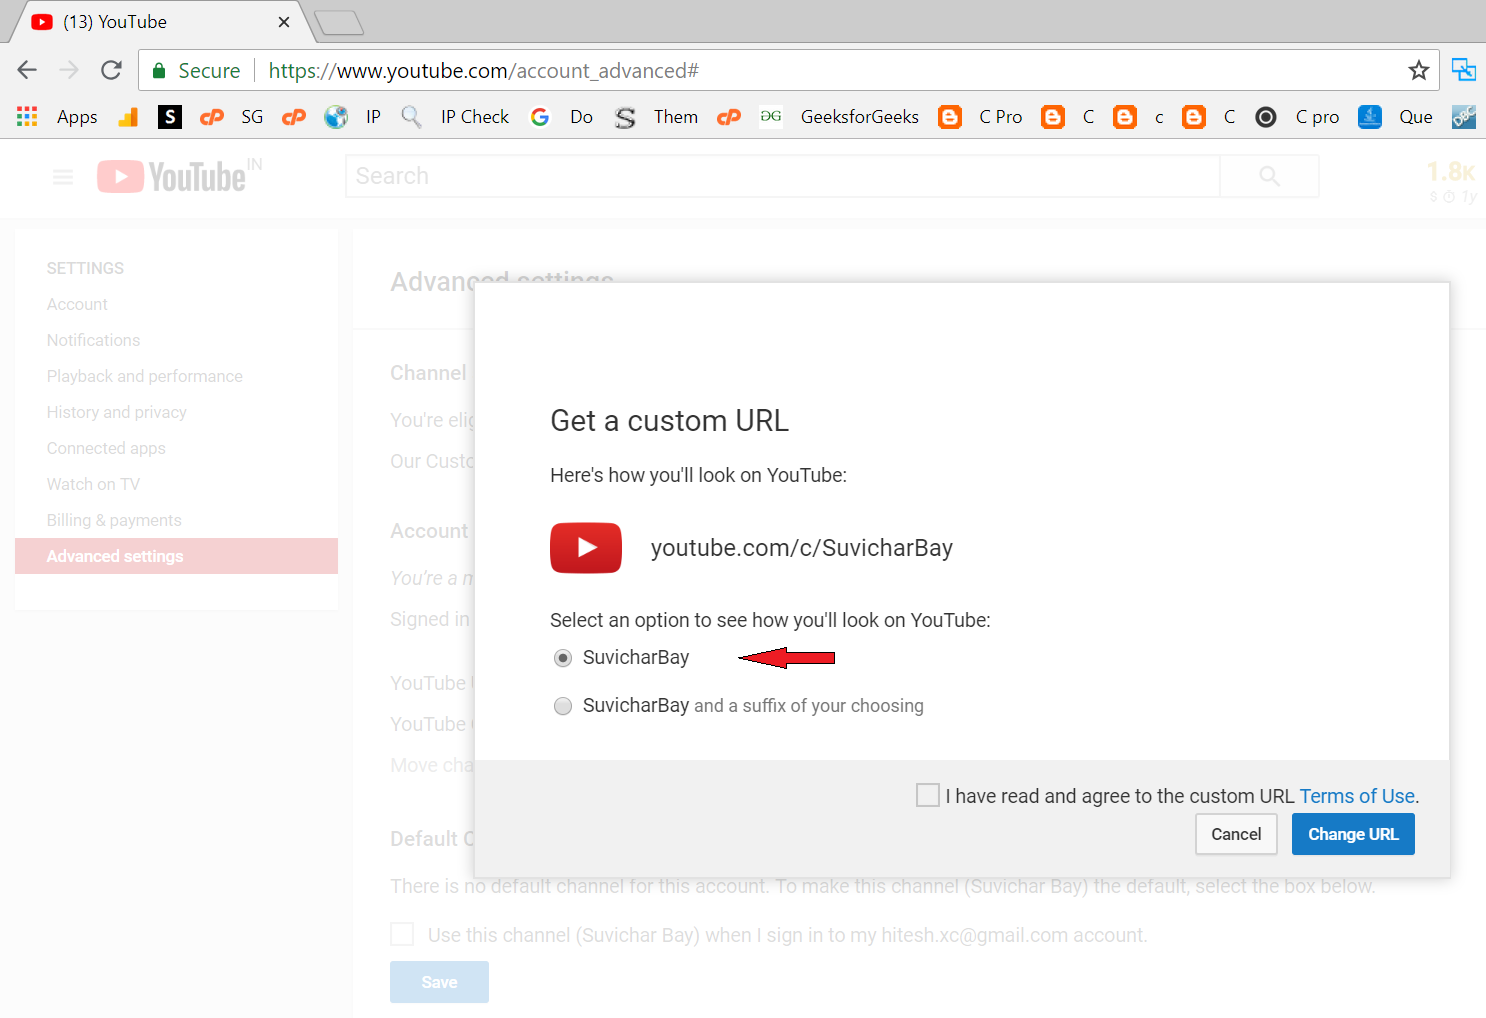Open the C pro circle-icon bookmark
The height and width of the screenshot is (1018, 1486).
(1297, 117)
